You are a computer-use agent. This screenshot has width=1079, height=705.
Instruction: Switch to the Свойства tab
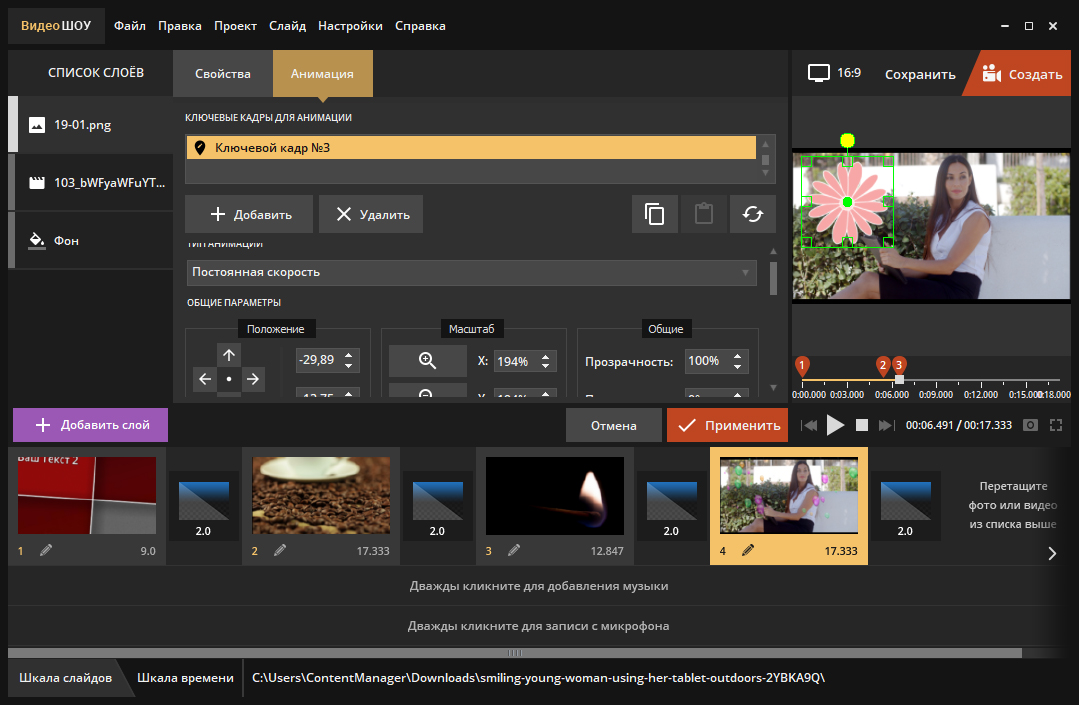222,74
